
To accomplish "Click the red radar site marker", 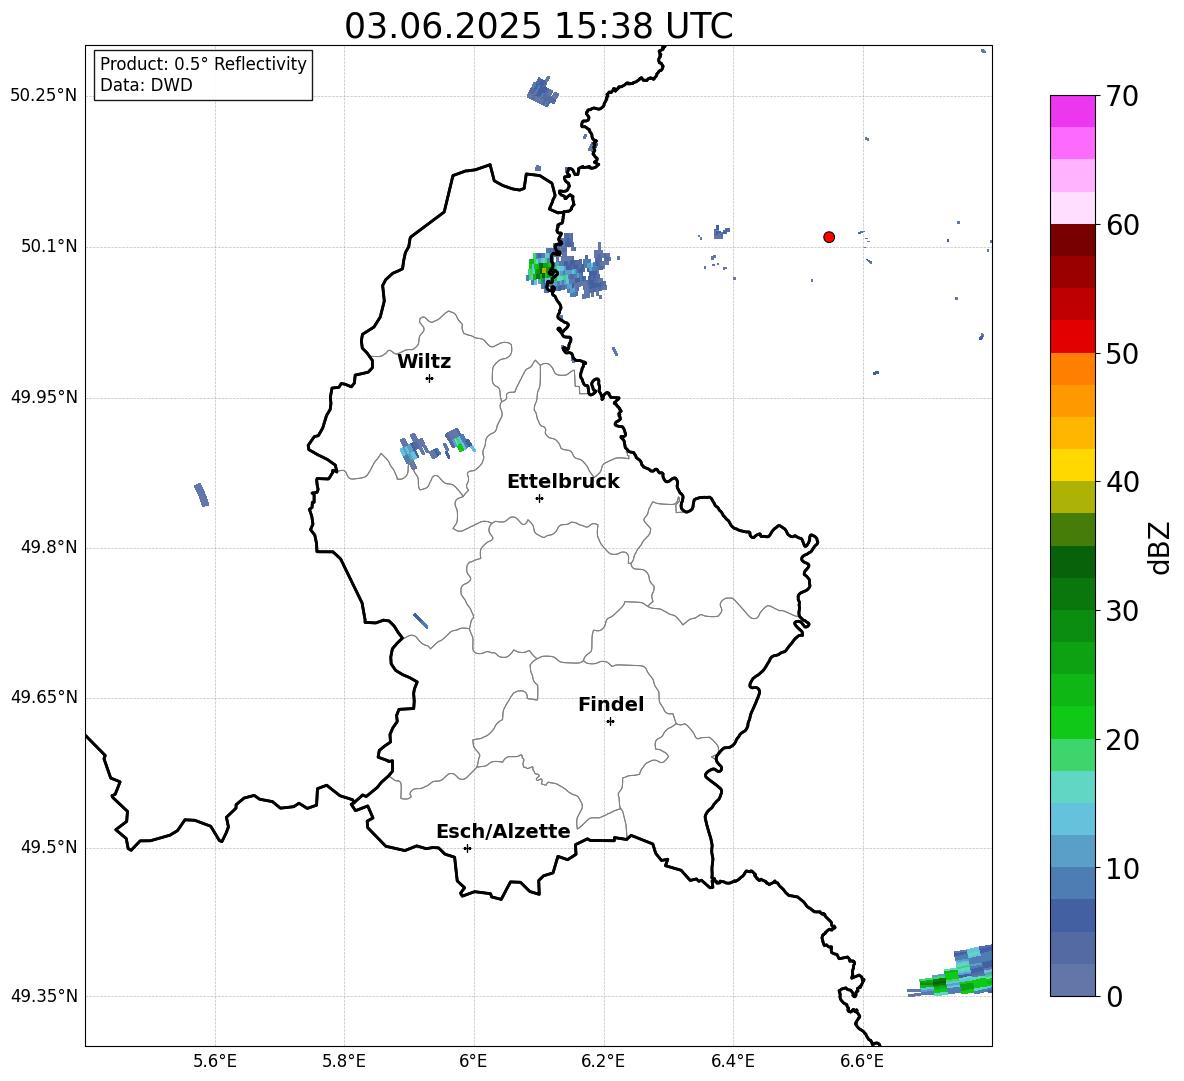I will click(828, 237).
